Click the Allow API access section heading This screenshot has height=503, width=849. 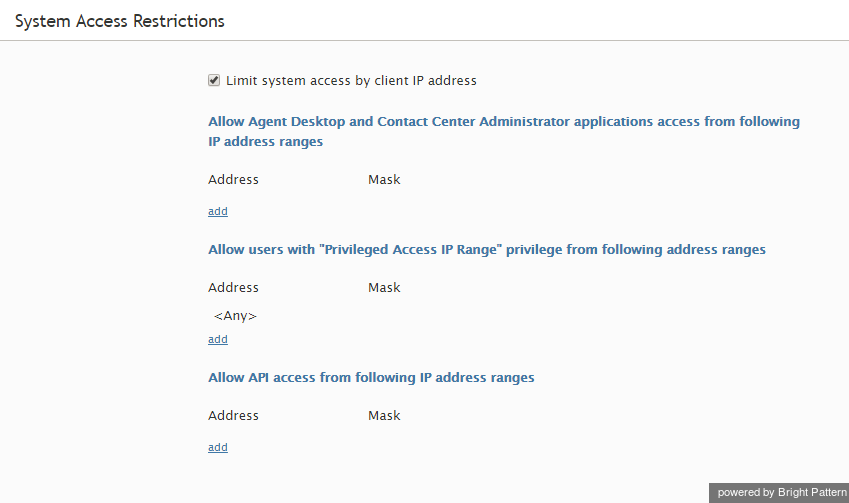(371, 377)
